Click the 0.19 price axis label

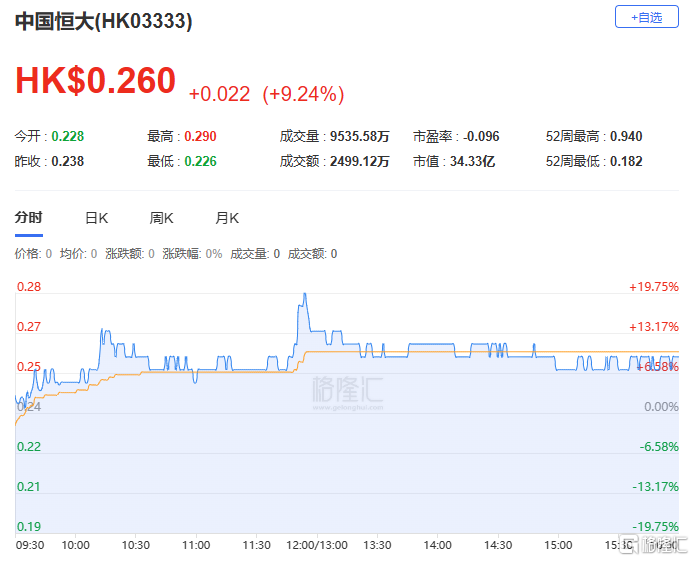point(29,526)
